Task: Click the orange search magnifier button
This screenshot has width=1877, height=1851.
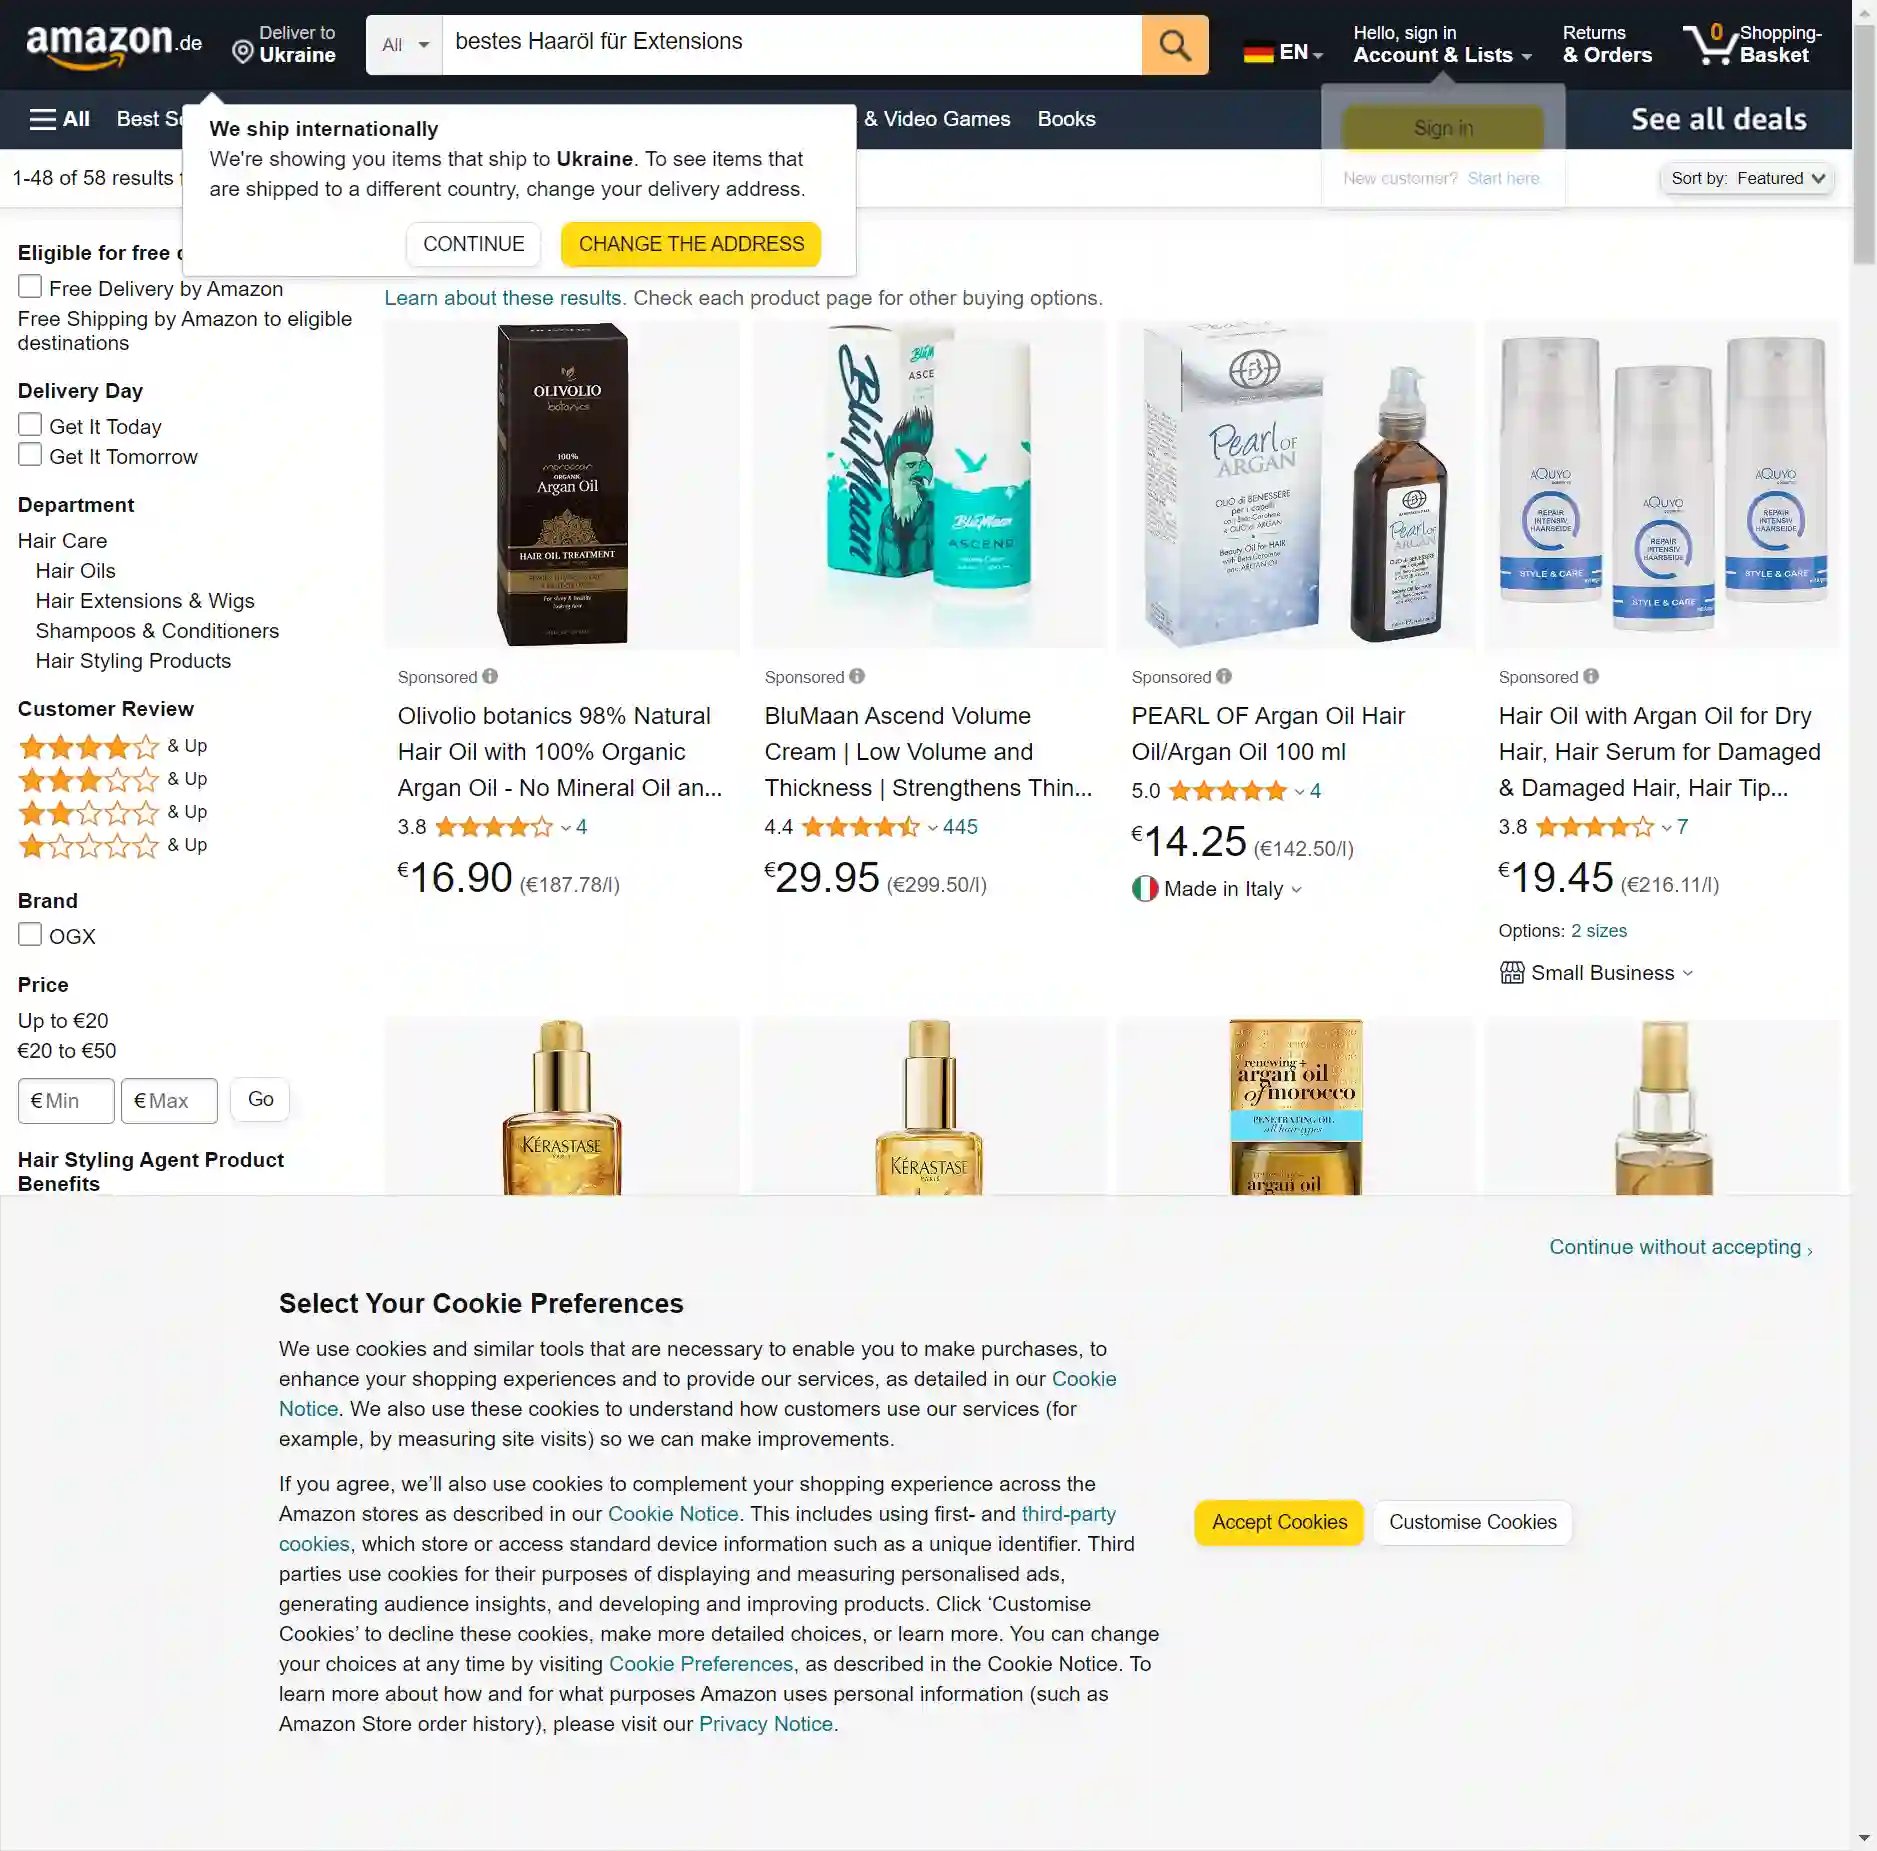Action: pyautogui.click(x=1174, y=45)
